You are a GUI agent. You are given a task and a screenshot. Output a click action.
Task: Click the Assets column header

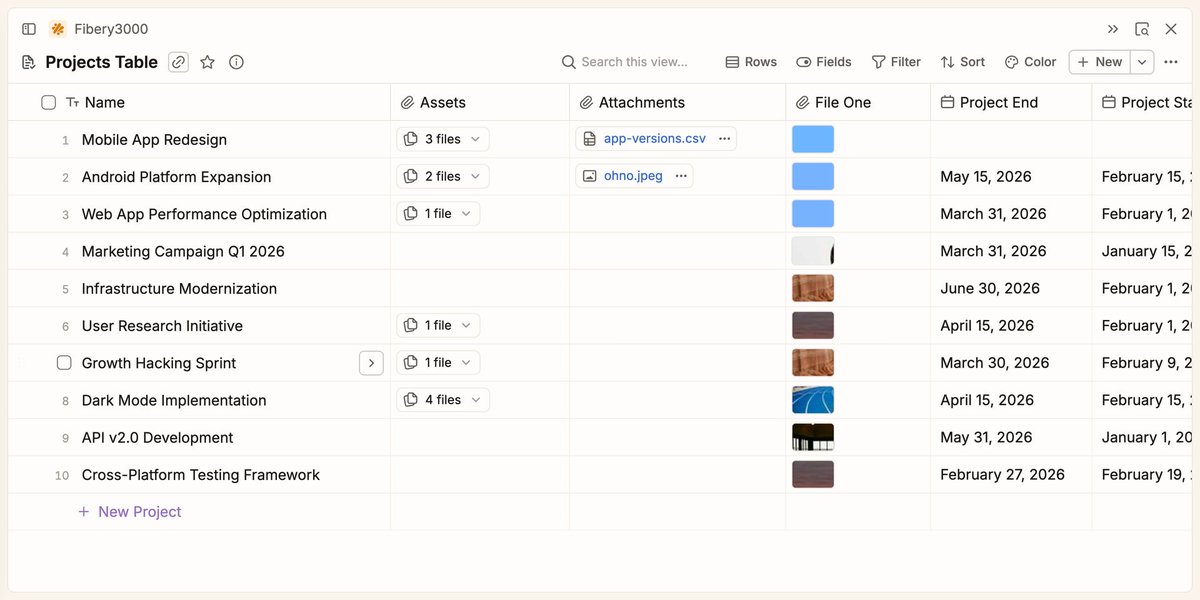[480, 102]
